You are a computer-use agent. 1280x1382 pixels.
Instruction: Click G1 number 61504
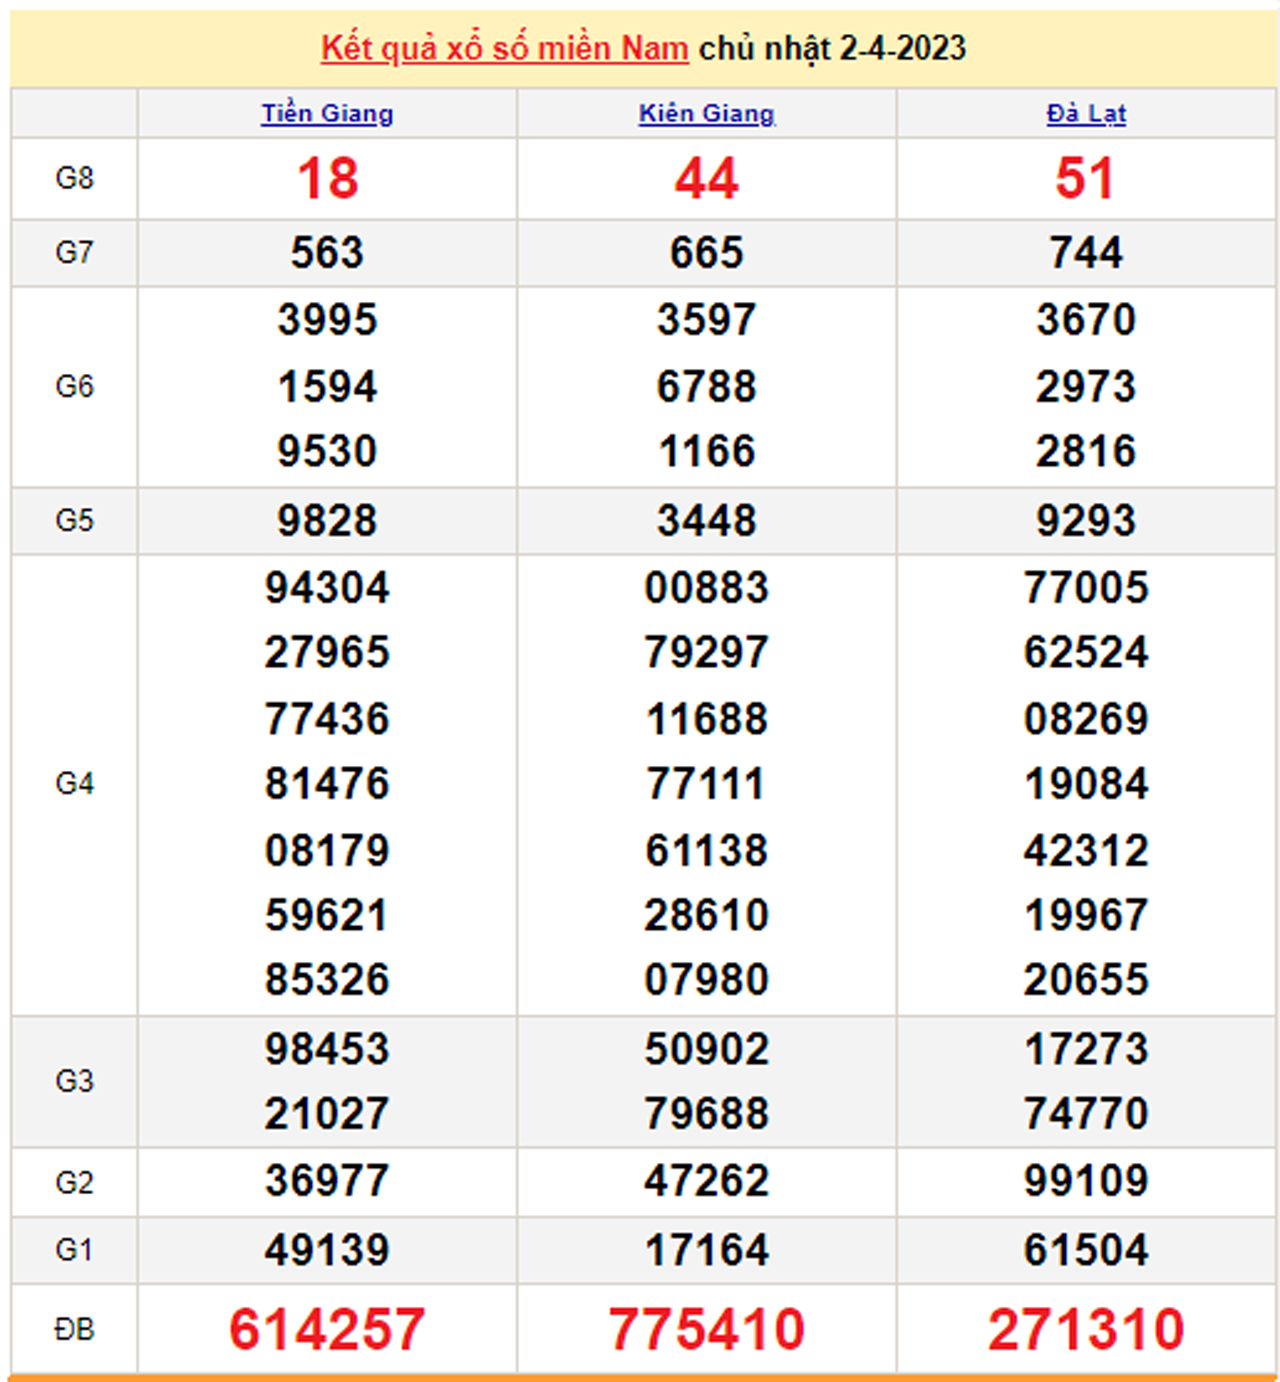click(1086, 1250)
